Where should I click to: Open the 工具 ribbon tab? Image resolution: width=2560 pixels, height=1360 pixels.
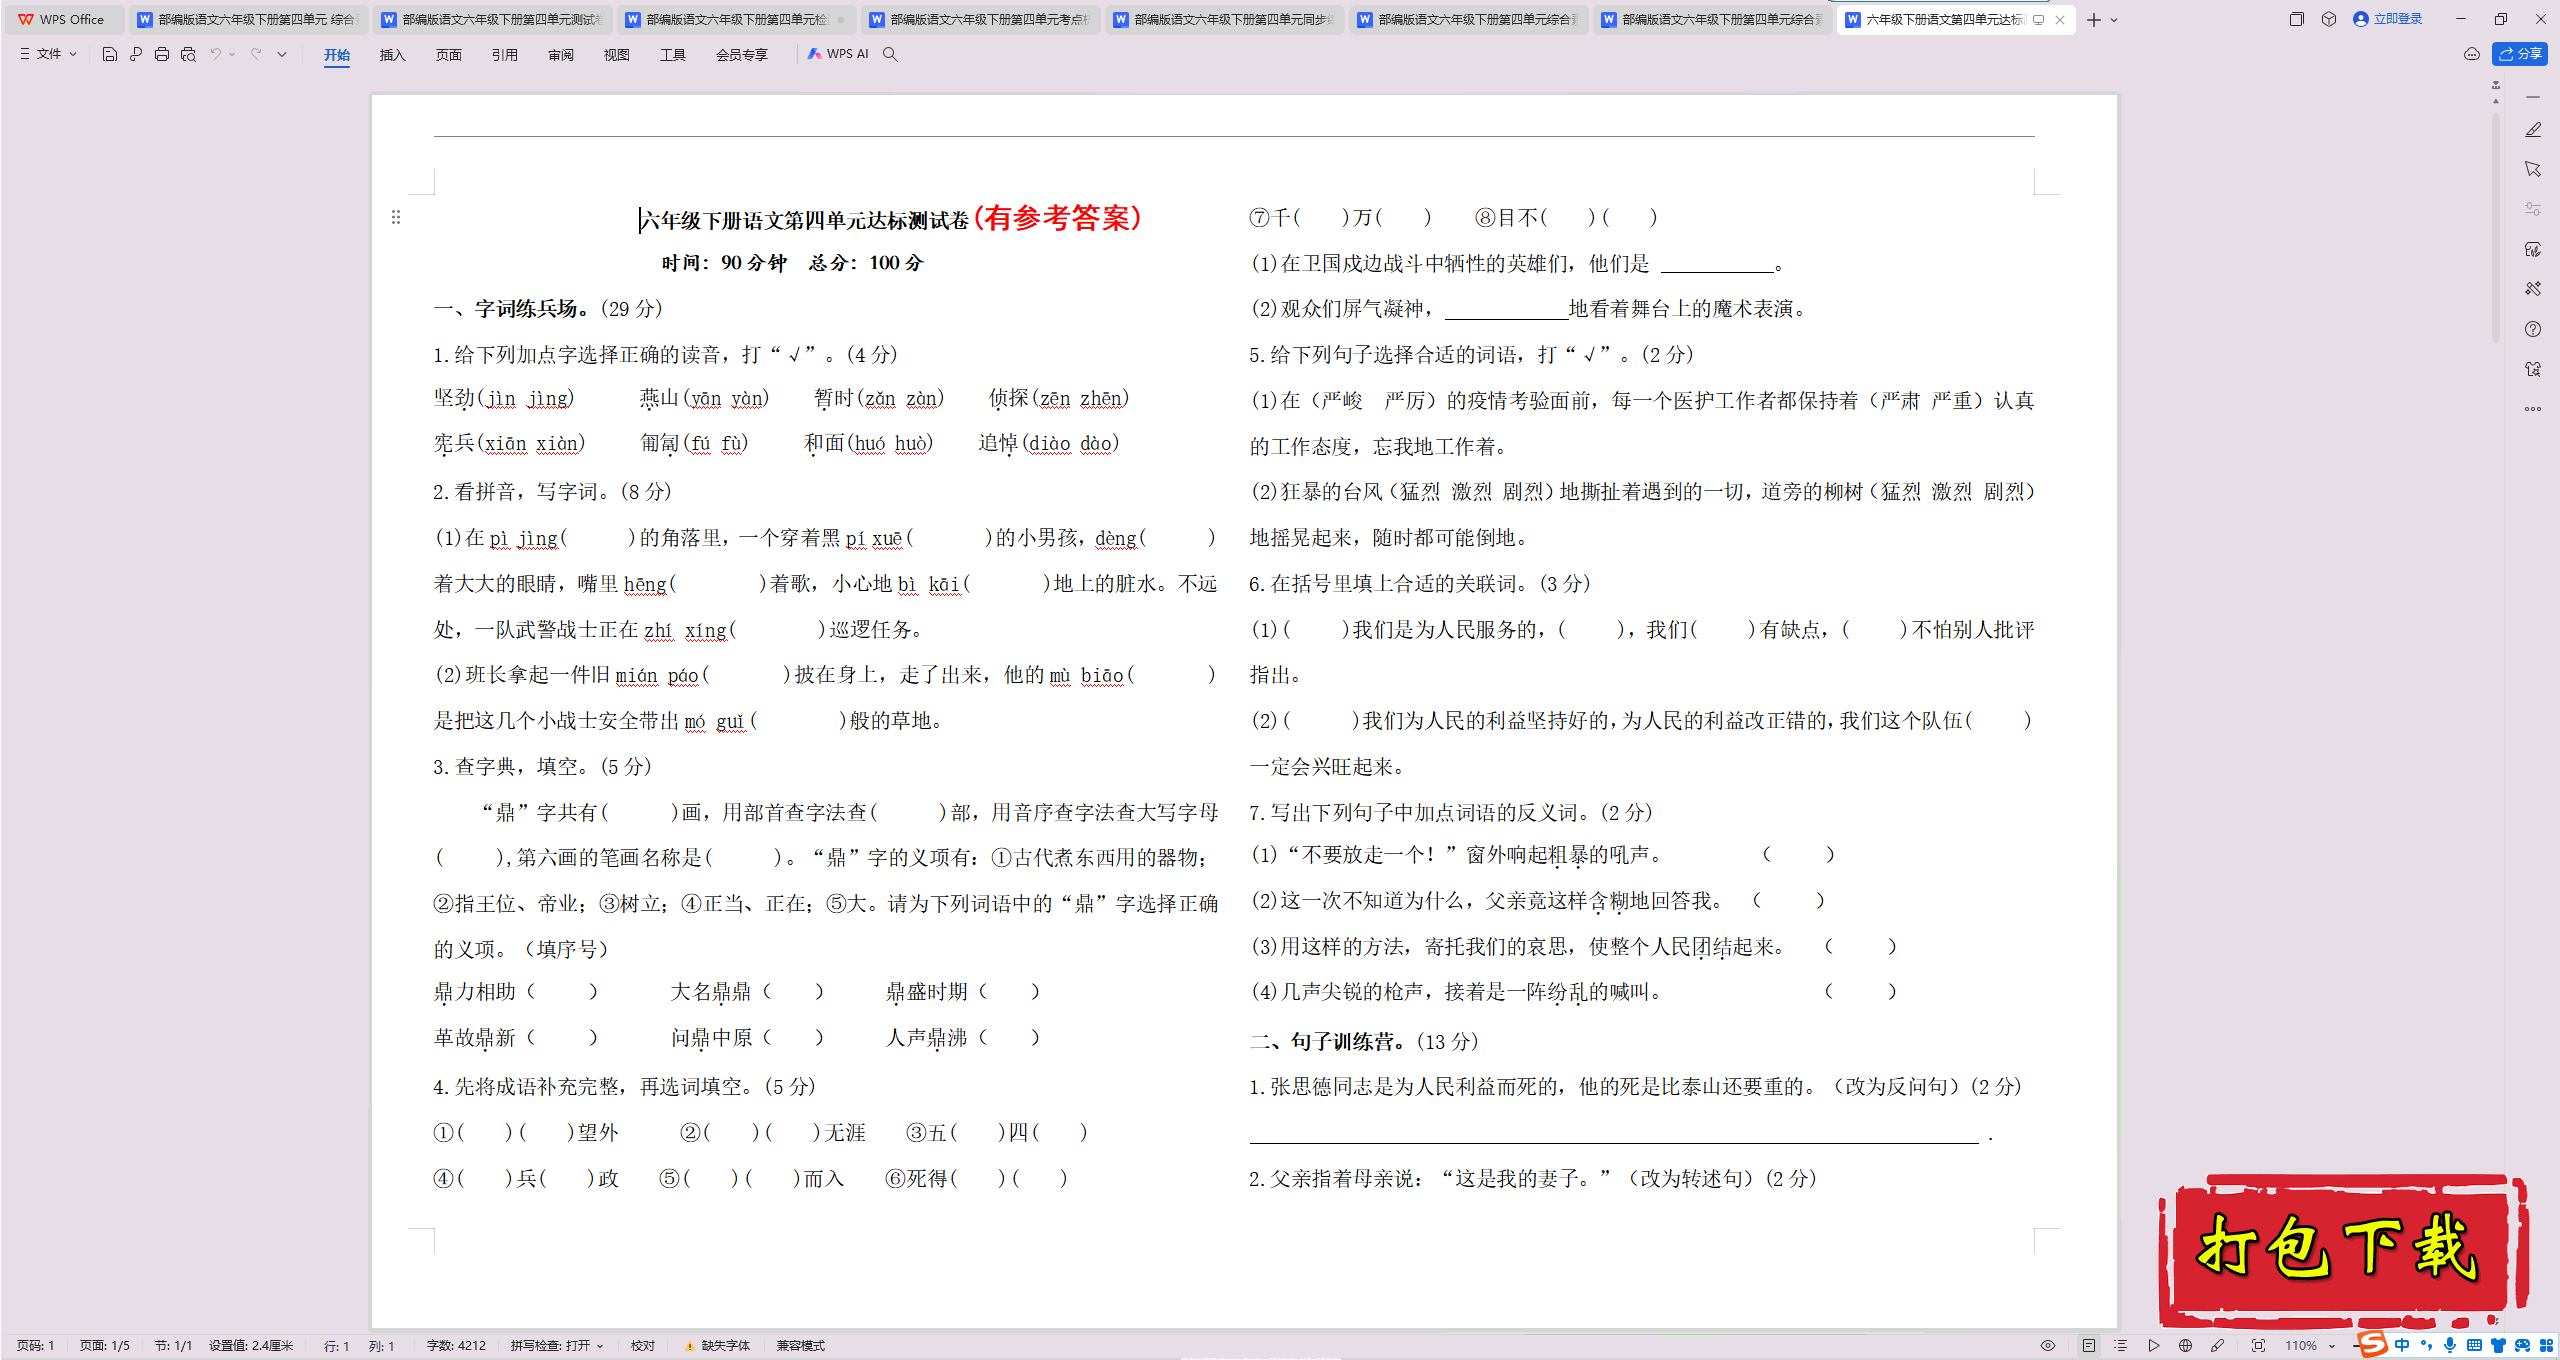(673, 55)
